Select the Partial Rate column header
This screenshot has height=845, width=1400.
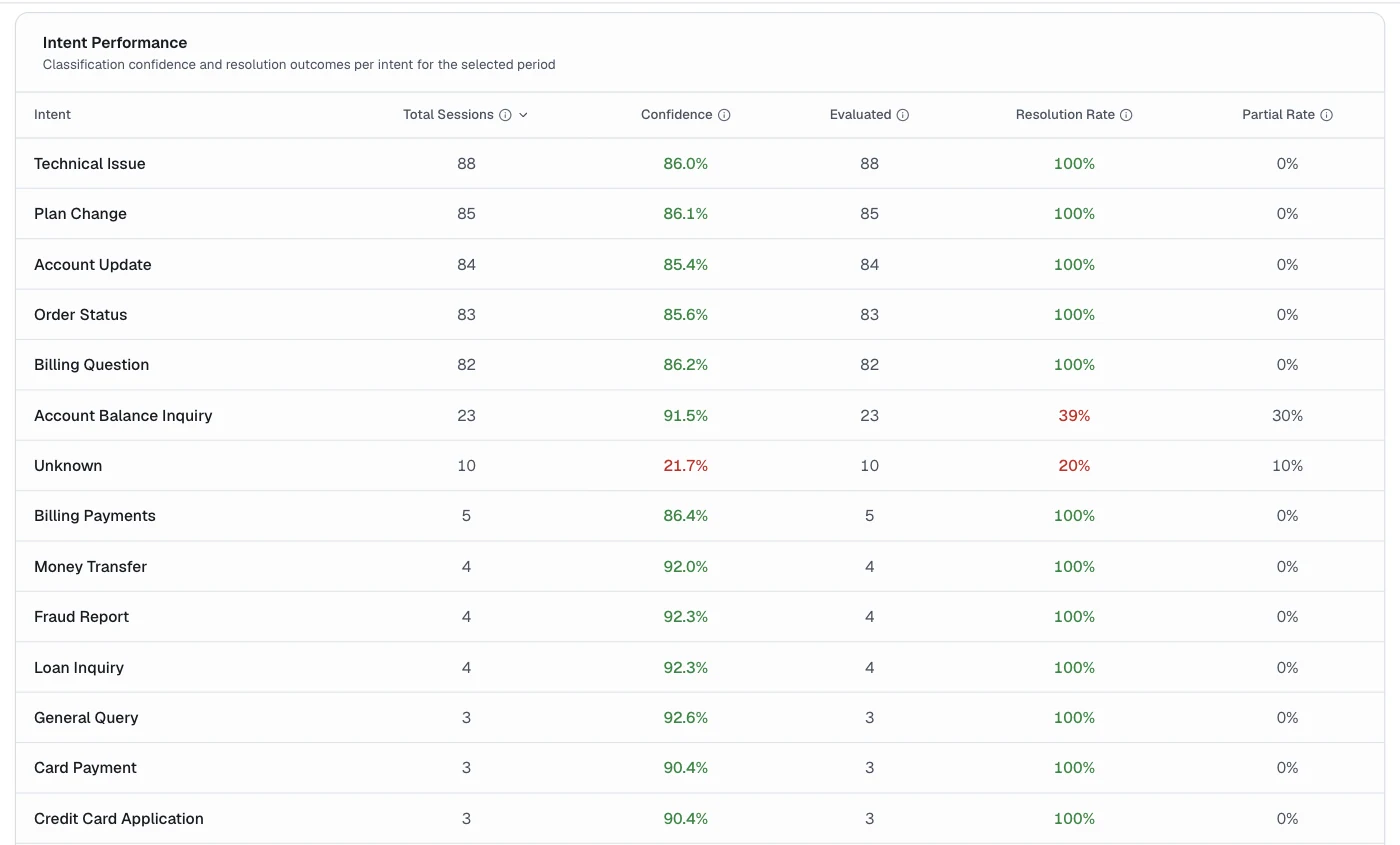coord(1278,115)
